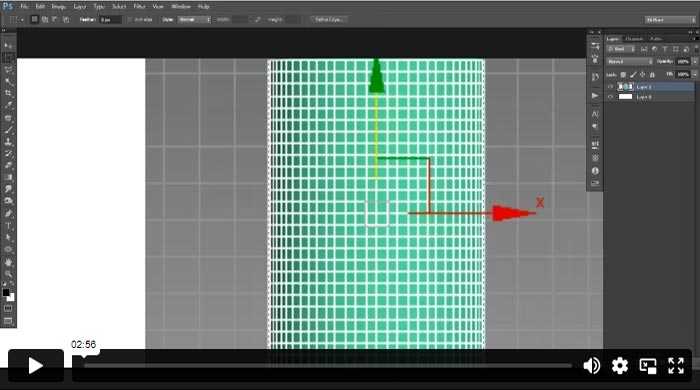Screen dimensions: 700x390
Task: Toggle lock position
Action: pyautogui.click(x=642, y=75)
